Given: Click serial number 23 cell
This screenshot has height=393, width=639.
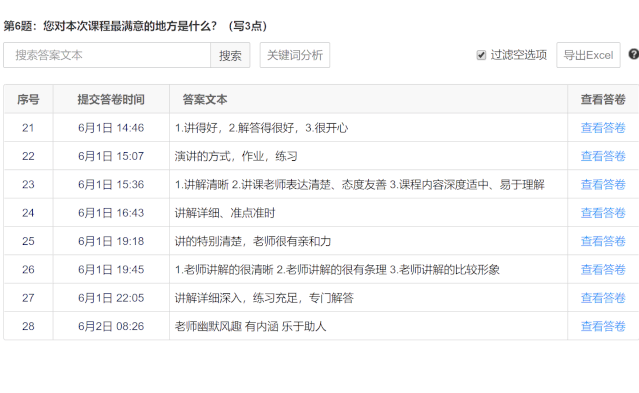Looking at the screenshot, I should click(x=28, y=185).
